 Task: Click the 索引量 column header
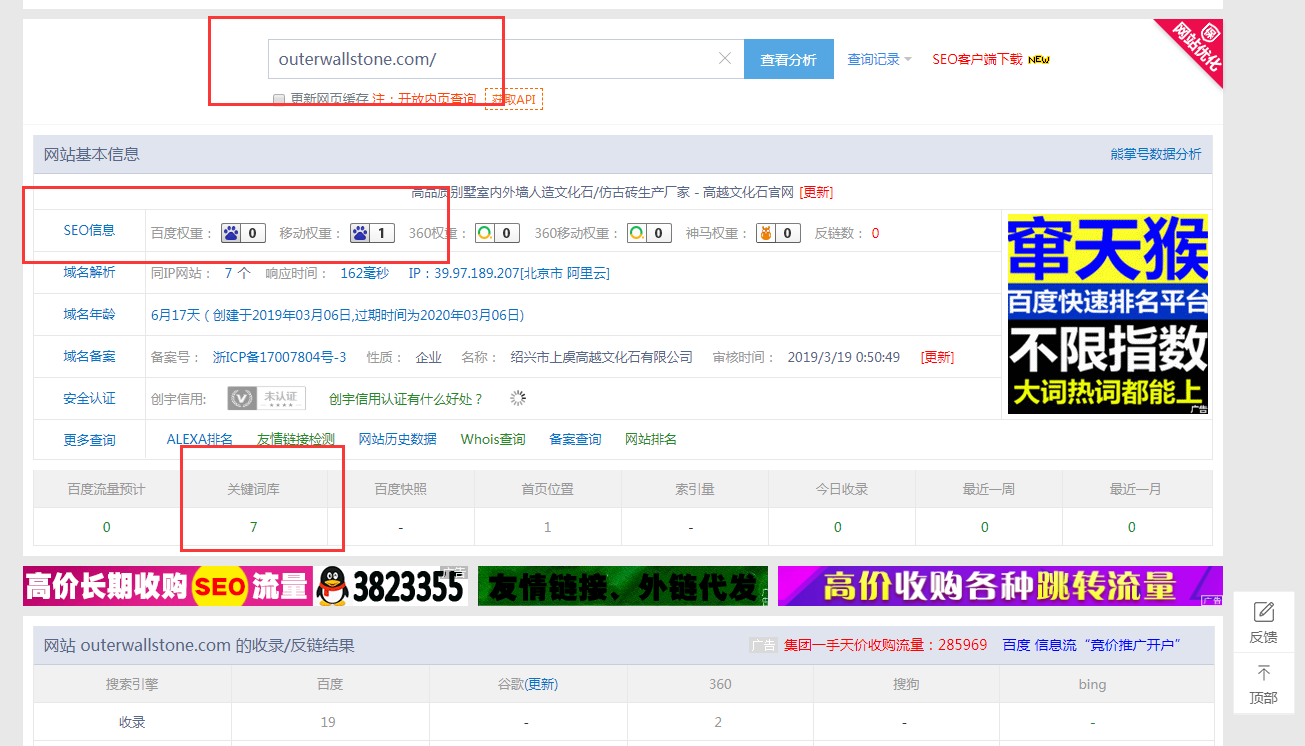click(x=694, y=489)
